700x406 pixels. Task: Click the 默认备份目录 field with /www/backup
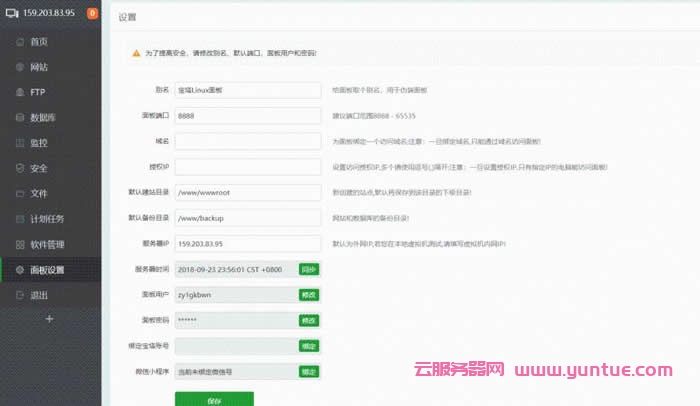(x=247, y=218)
